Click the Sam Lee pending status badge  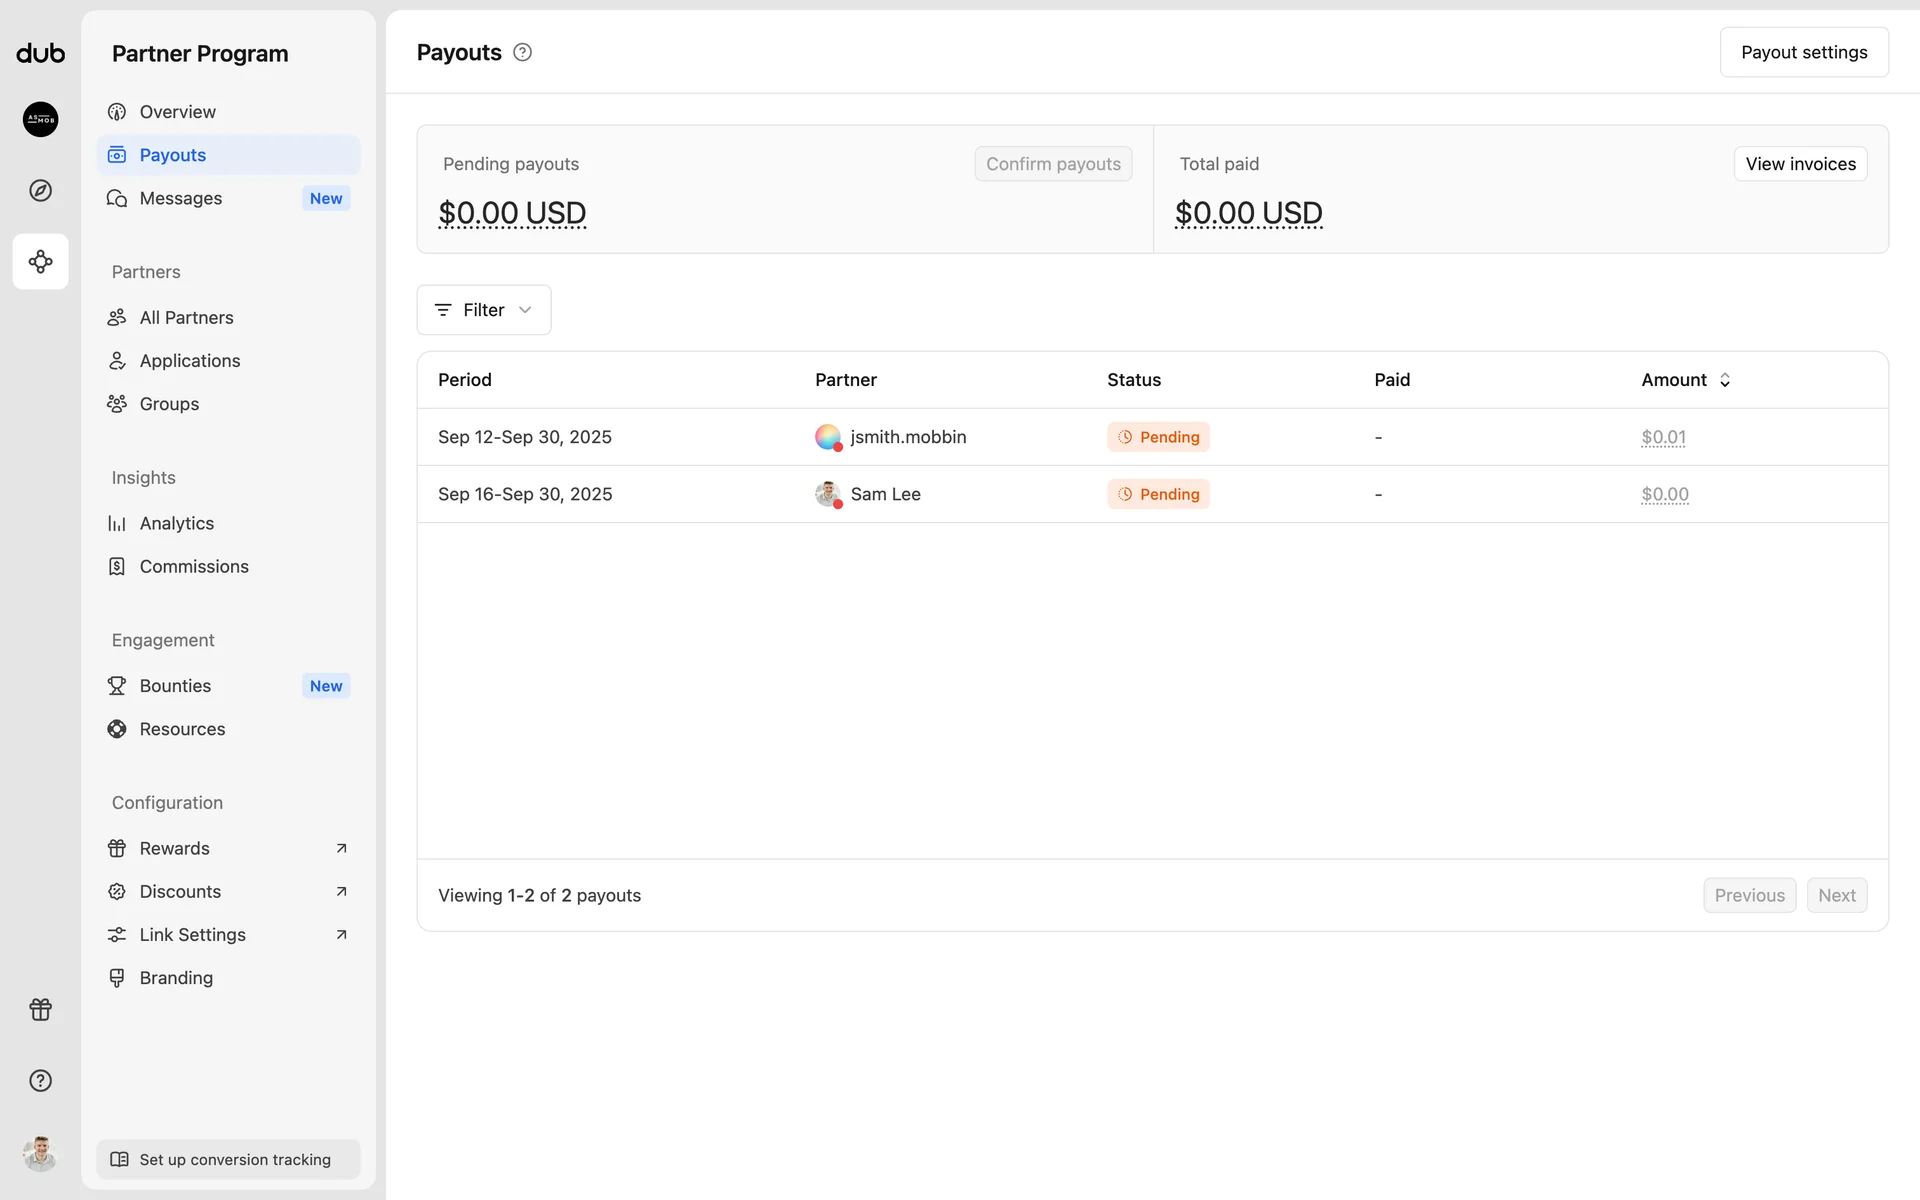pyautogui.click(x=1158, y=494)
